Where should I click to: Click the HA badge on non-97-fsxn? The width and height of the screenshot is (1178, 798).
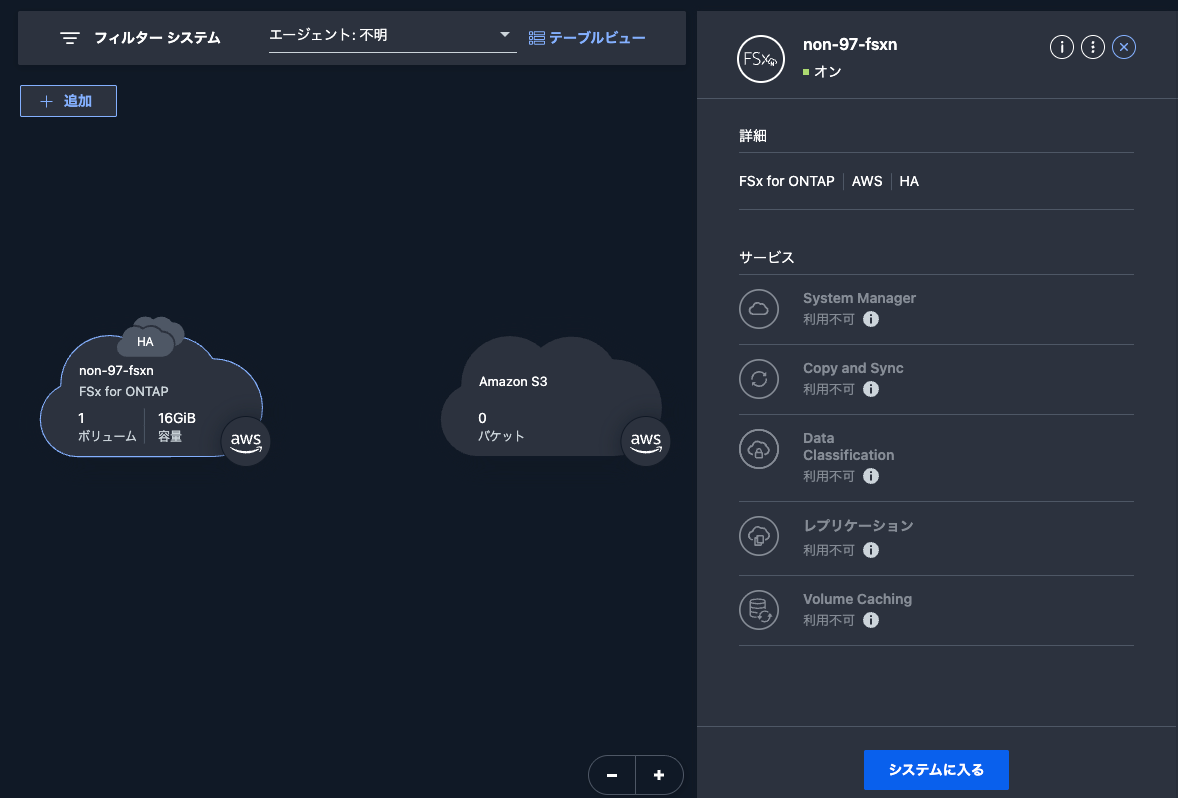tap(146, 342)
